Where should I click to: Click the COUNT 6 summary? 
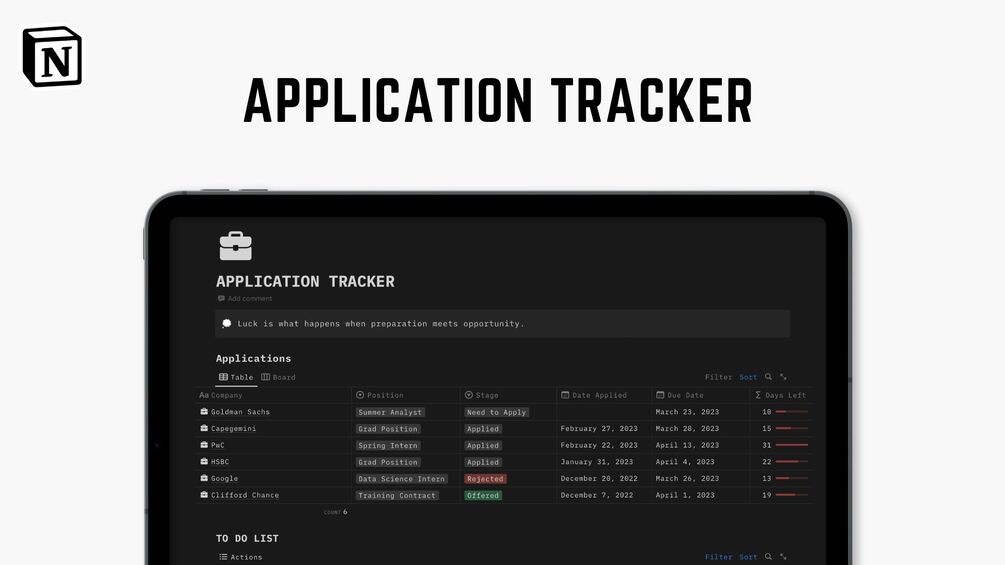335,512
